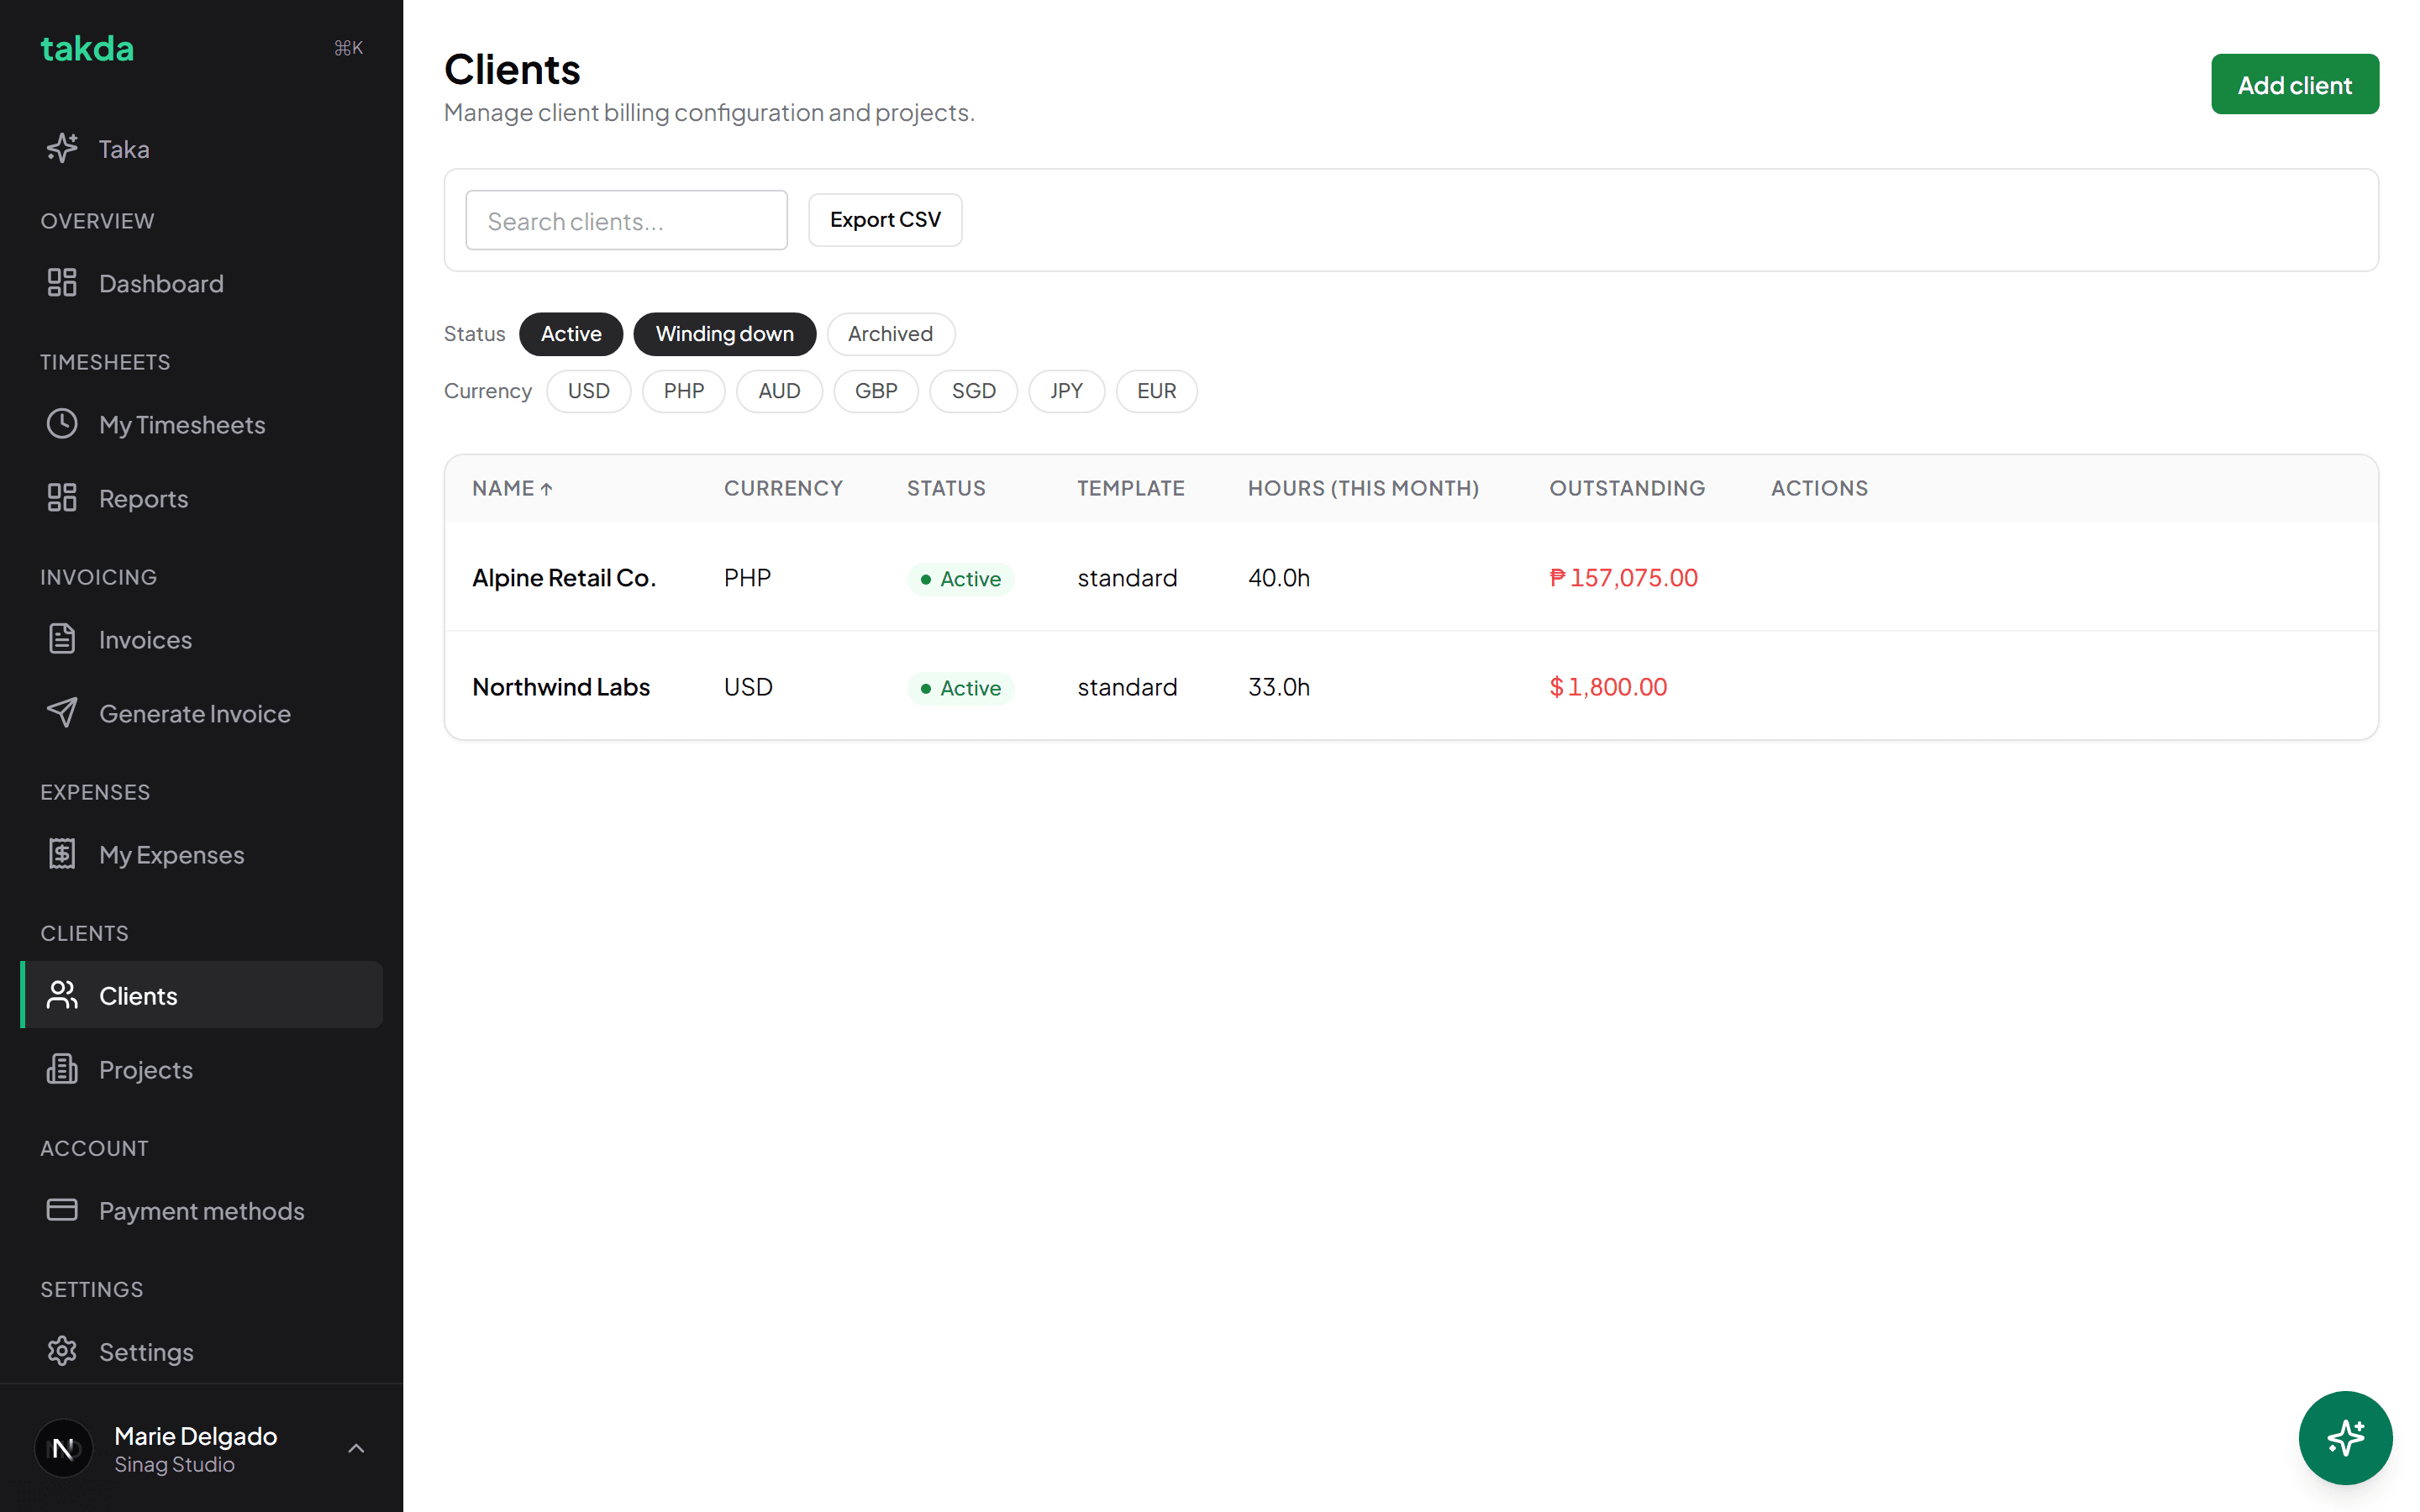The image size is (2420, 1512).
Task: Click the 40.0h hours value
Action: click(1278, 577)
